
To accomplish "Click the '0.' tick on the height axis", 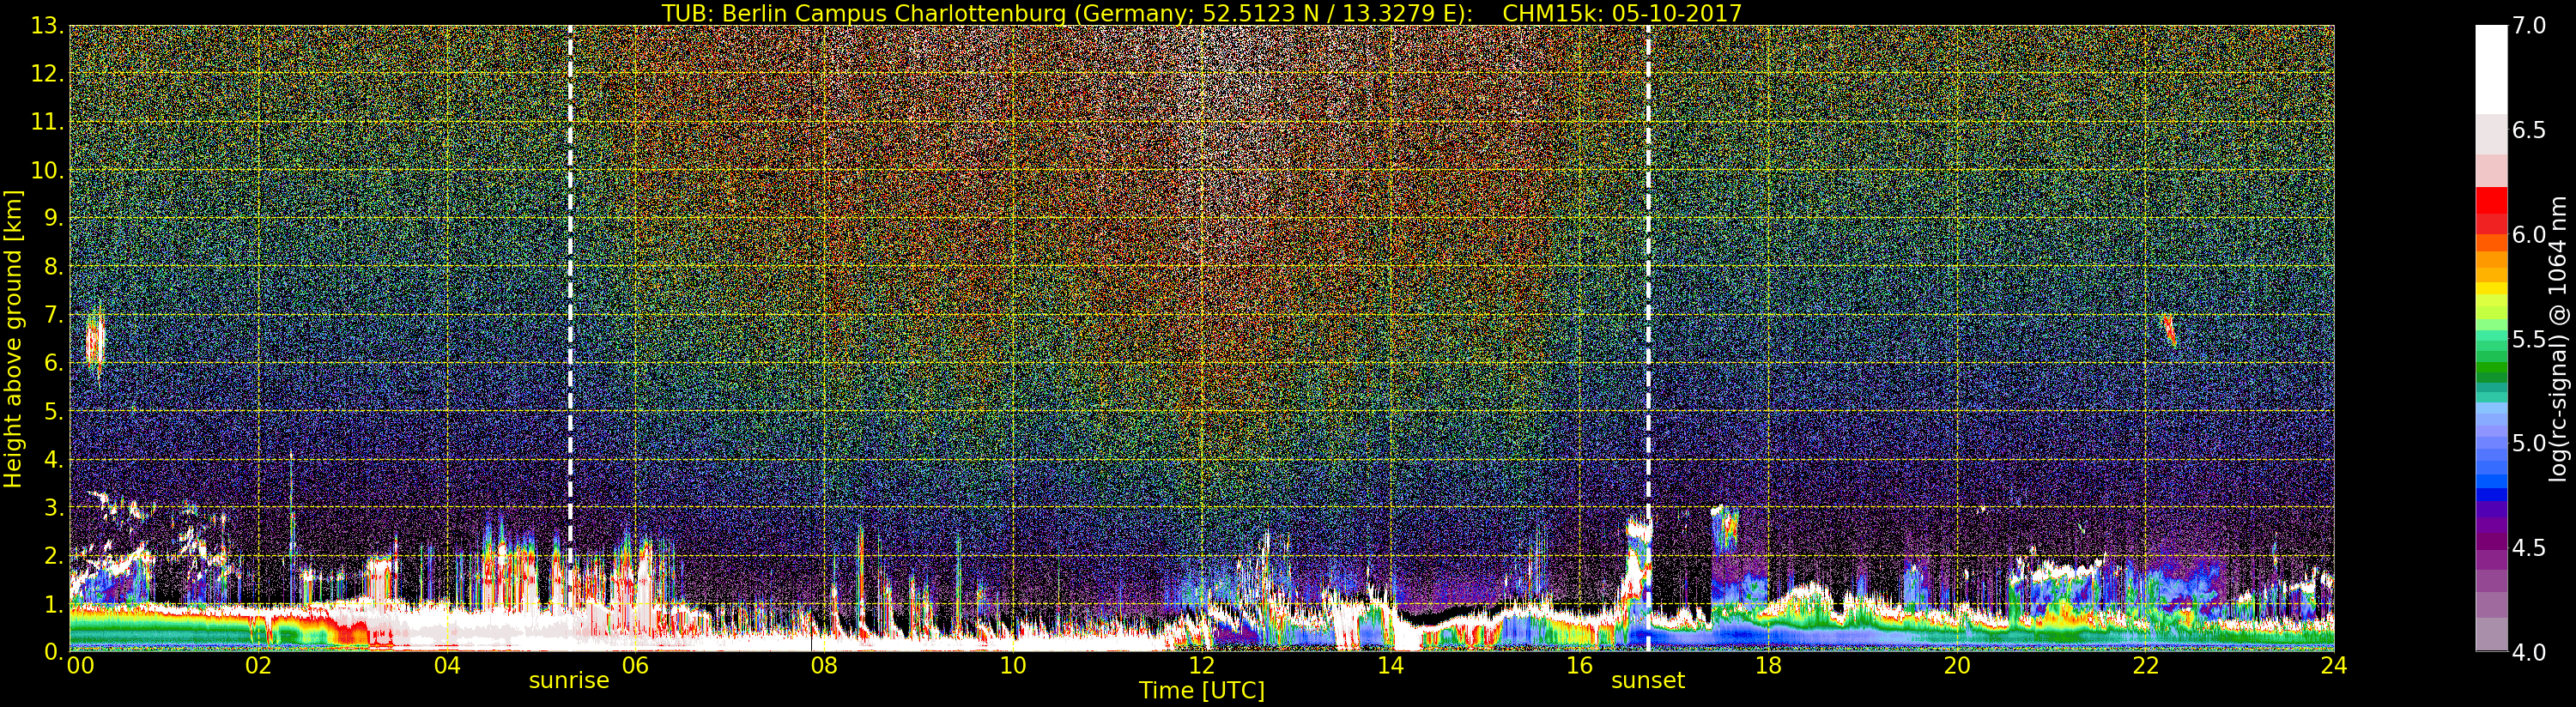I will coord(54,651).
